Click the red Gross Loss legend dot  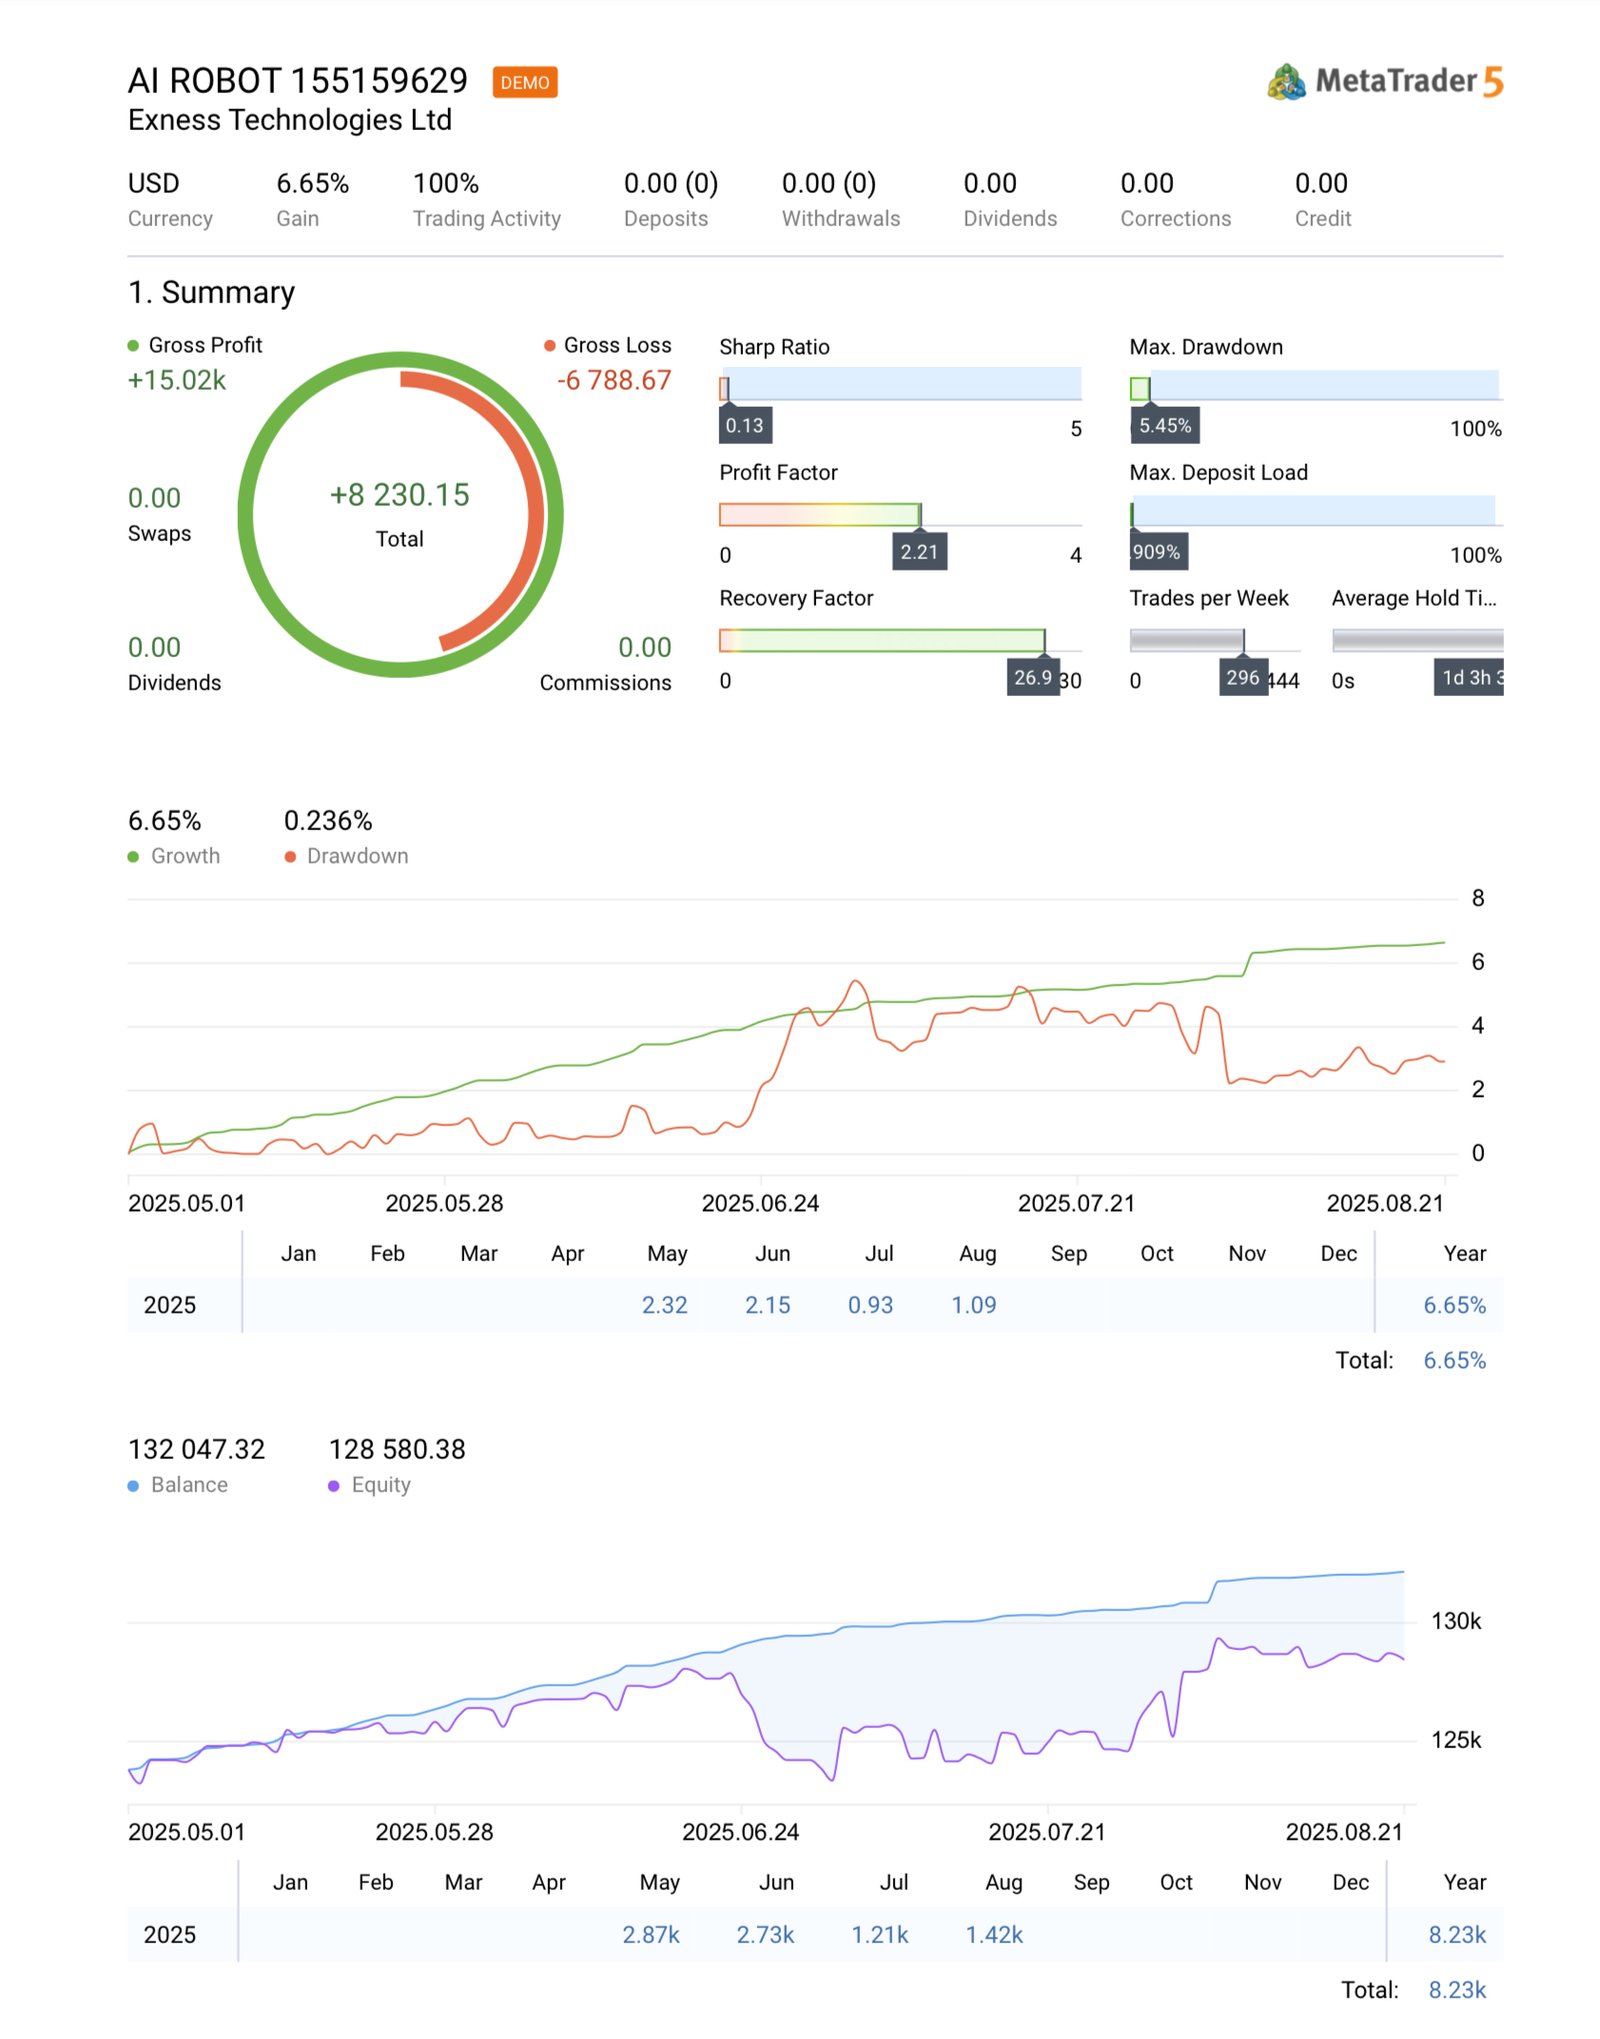coord(549,346)
